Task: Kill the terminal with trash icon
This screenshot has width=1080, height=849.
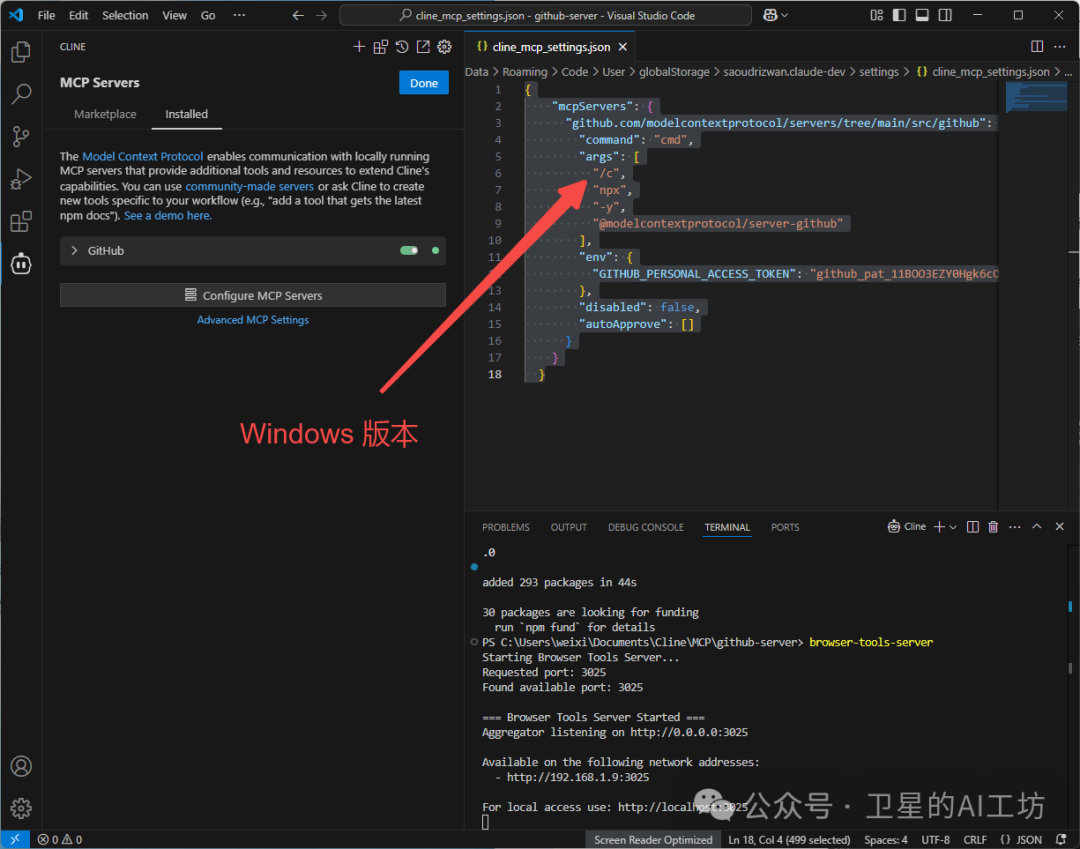Action: (993, 527)
